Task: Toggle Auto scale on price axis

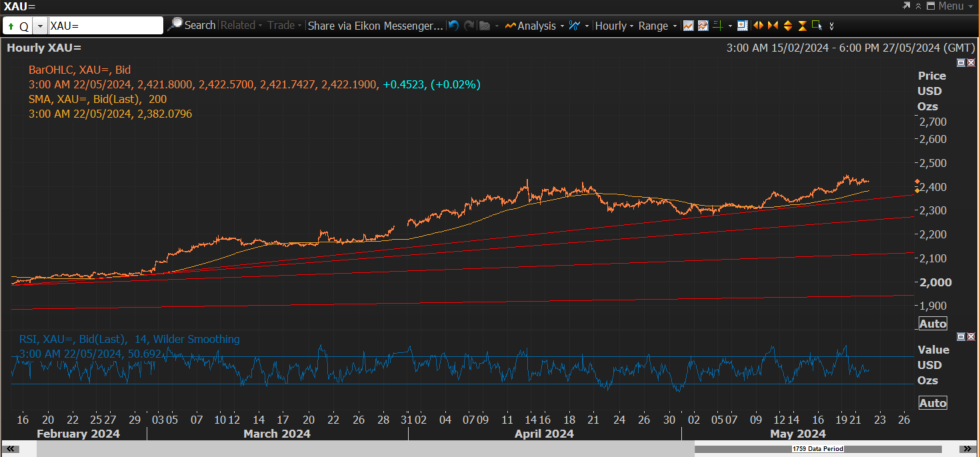Action: tap(932, 323)
